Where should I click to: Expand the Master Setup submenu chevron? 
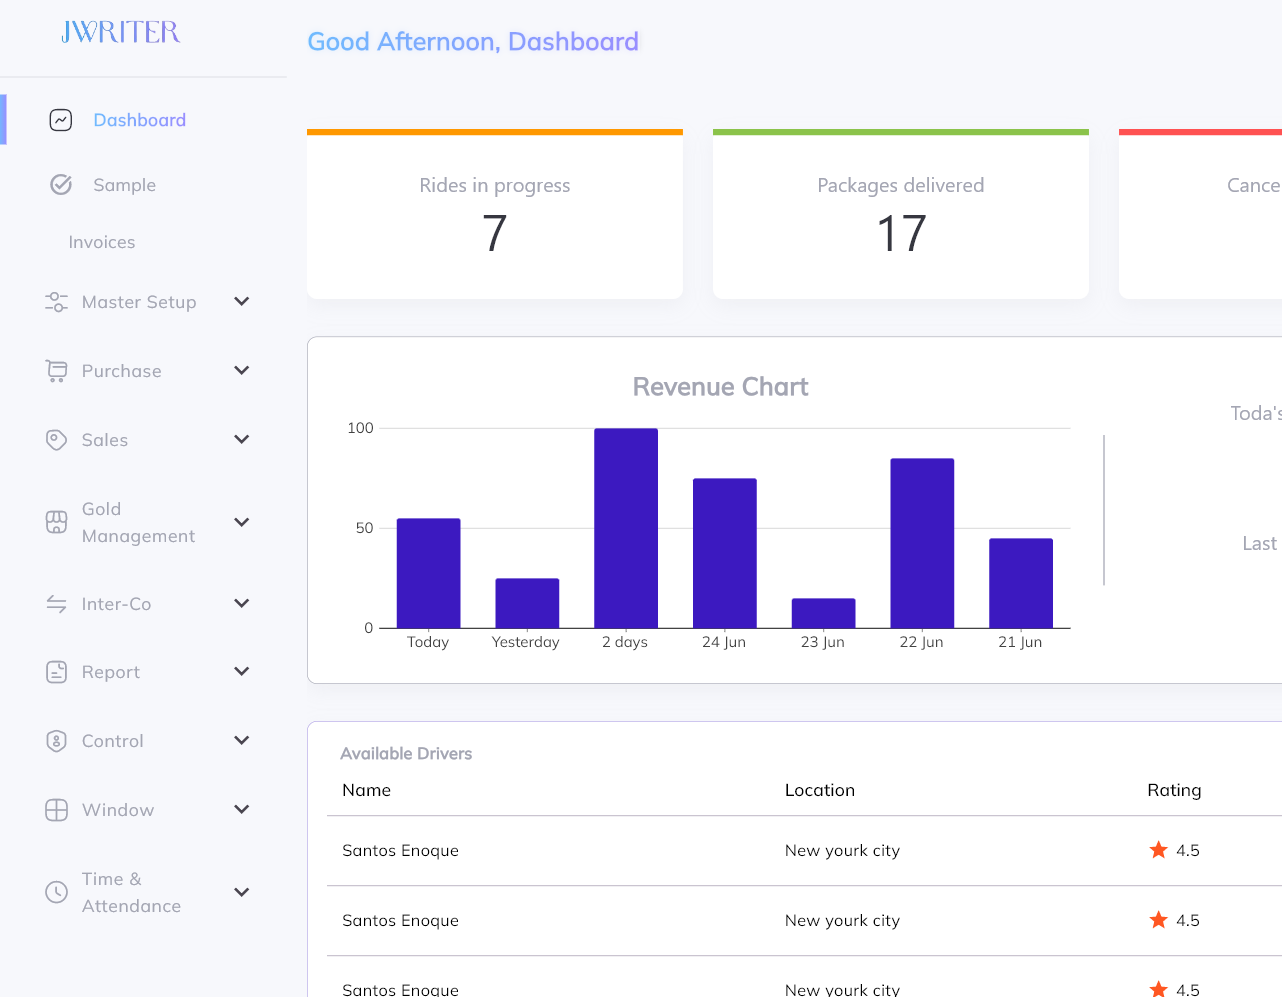(241, 302)
